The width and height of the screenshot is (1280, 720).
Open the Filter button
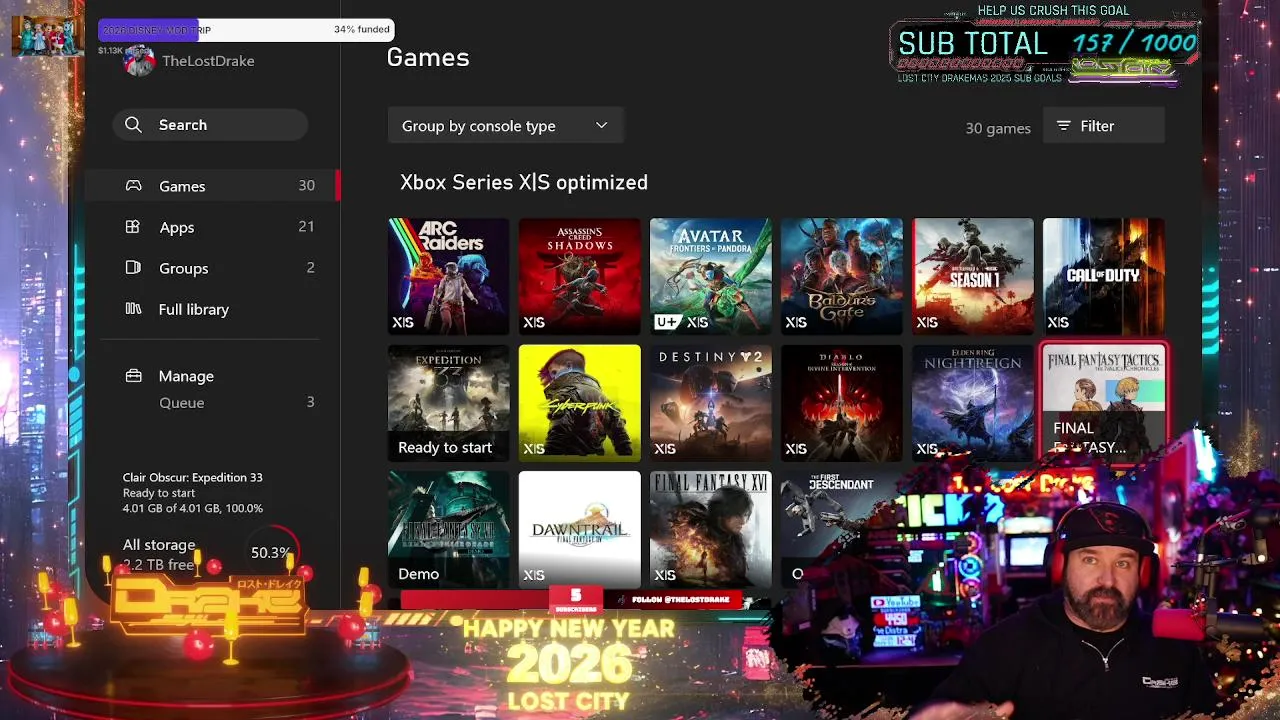[1104, 126]
